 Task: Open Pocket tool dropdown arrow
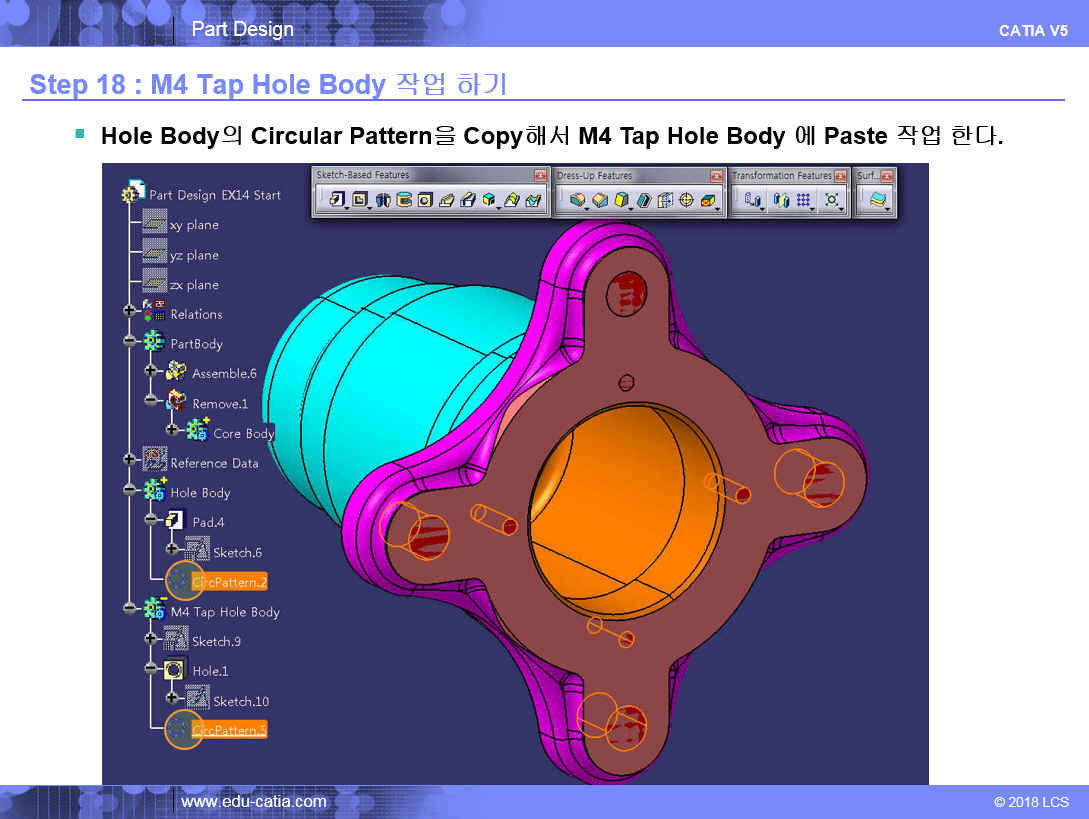[x=369, y=207]
